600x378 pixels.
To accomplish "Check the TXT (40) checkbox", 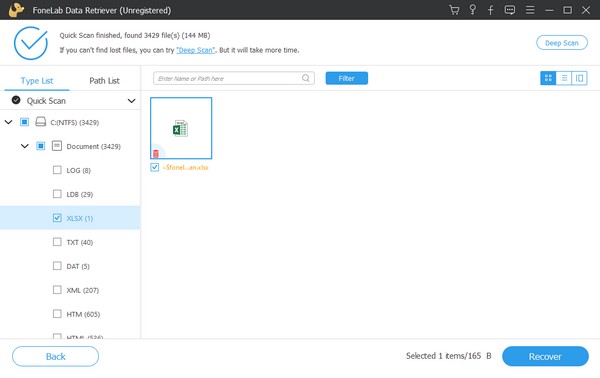I will [57, 242].
